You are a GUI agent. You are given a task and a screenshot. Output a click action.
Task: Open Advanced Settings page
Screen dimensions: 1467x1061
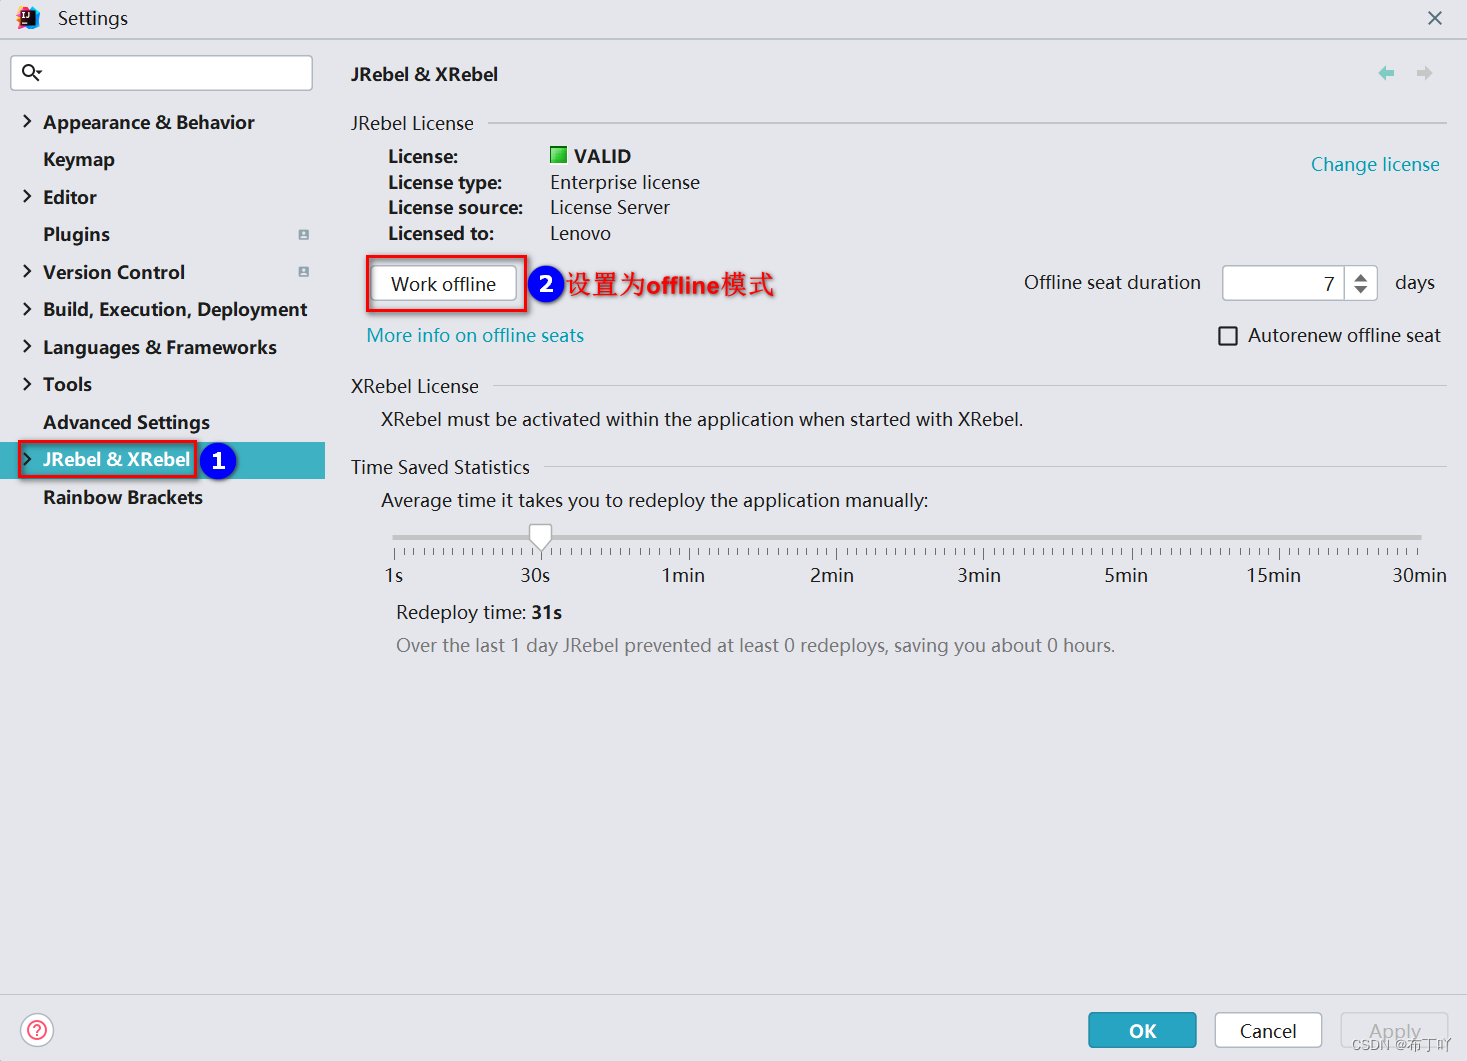point(126,422)
